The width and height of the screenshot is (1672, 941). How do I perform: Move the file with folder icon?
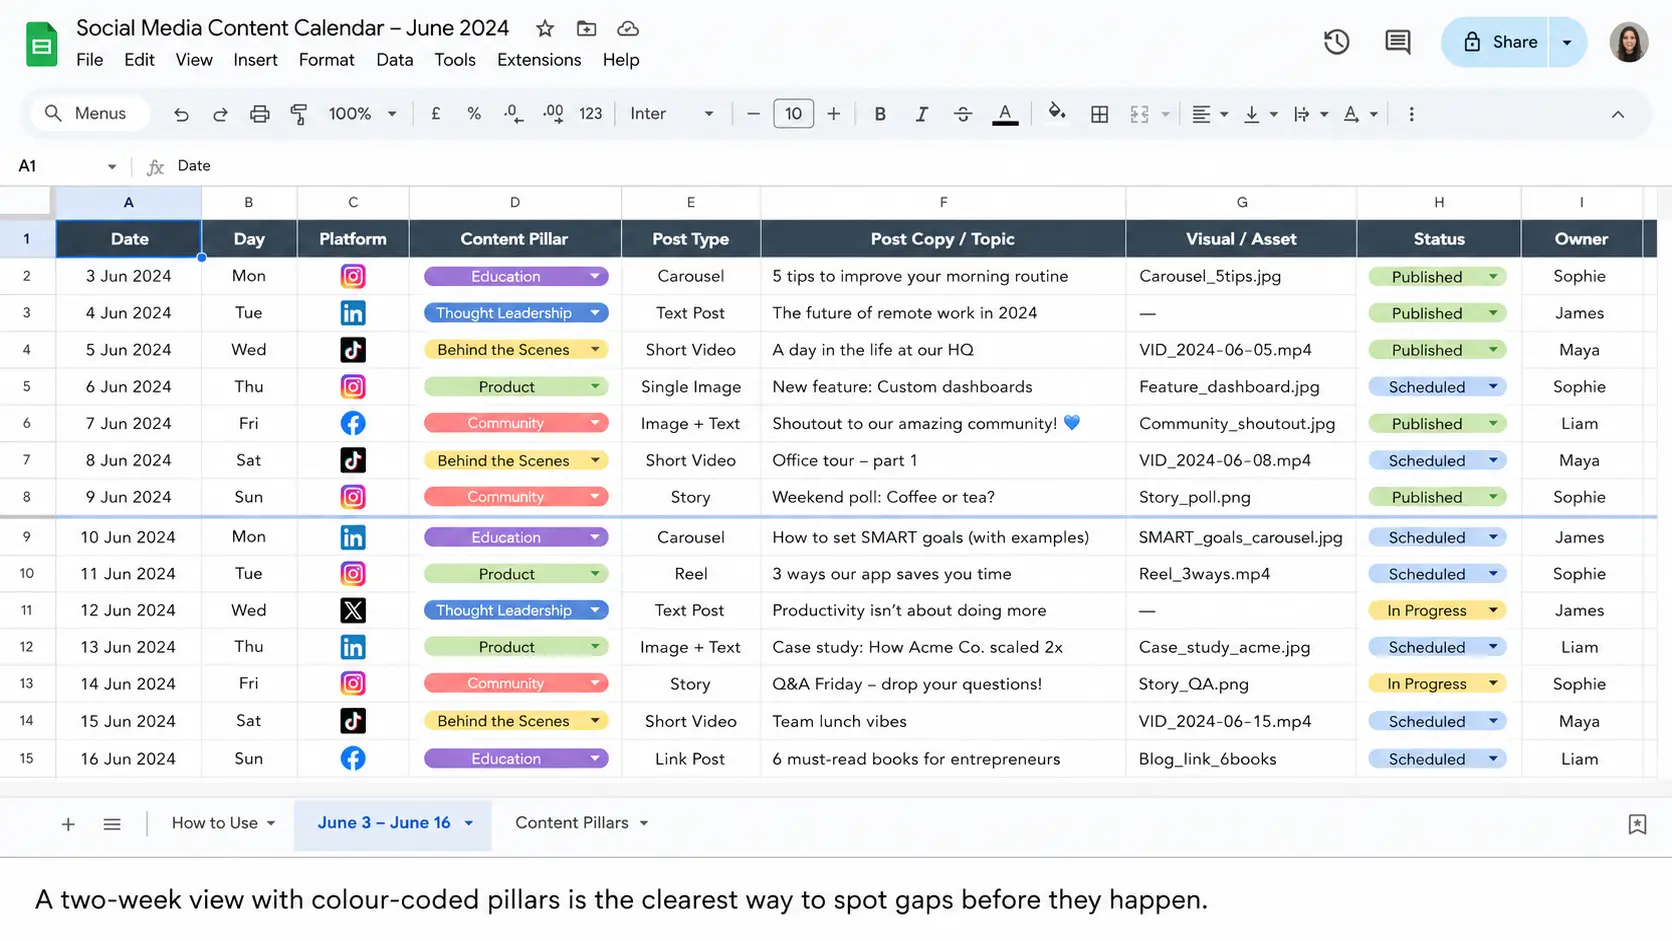pyautogui.click(x=587, y=28)
